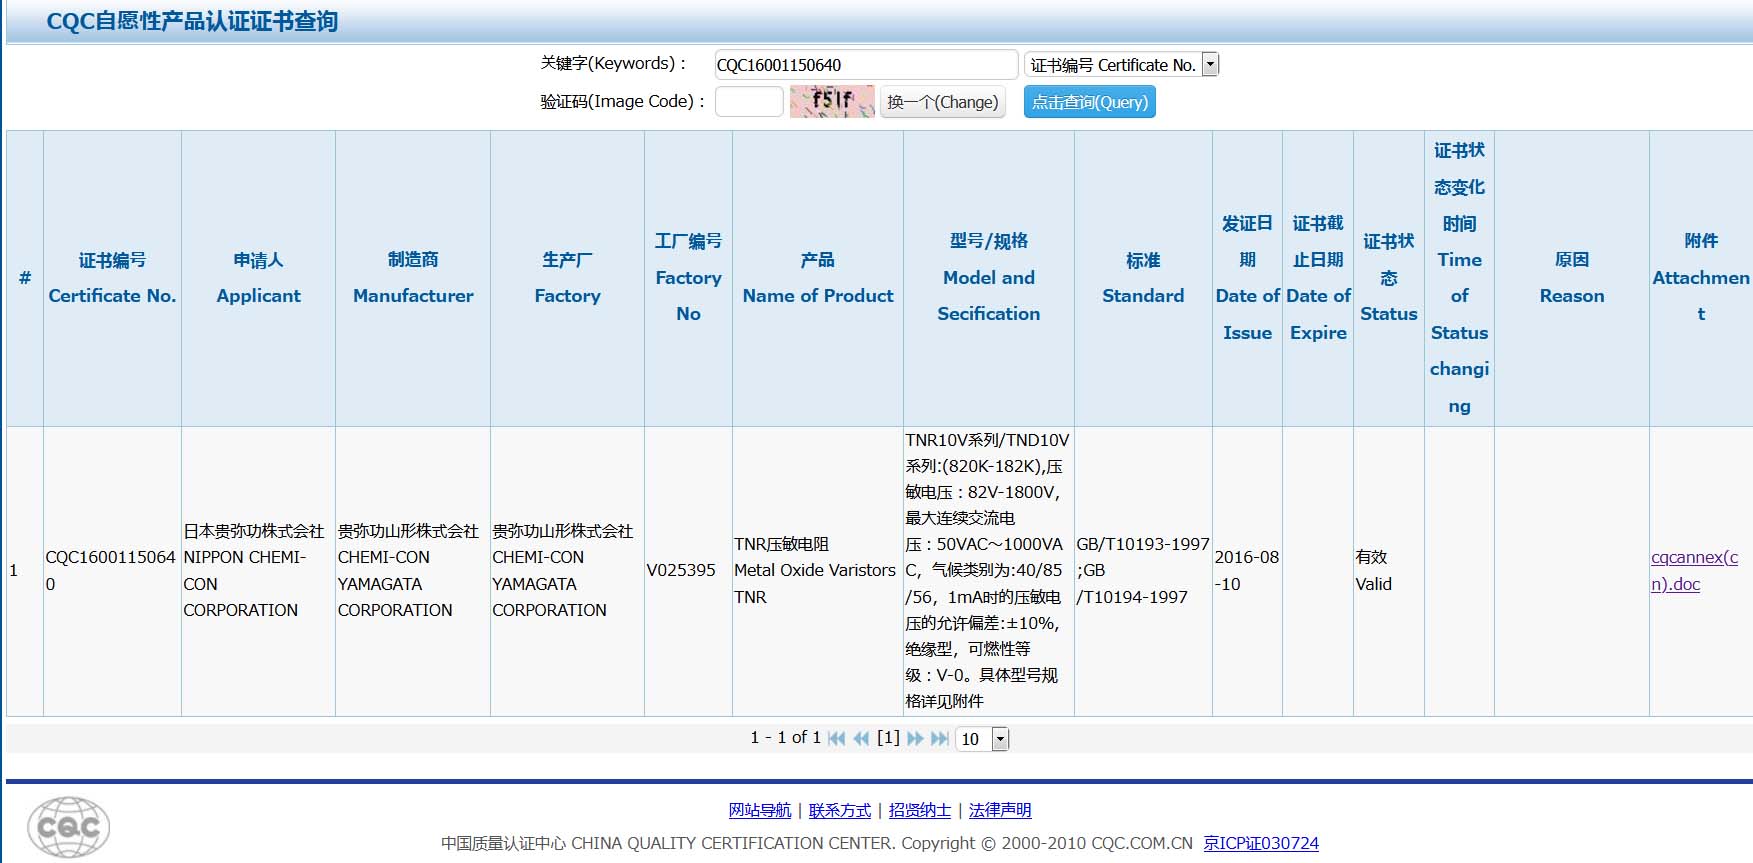This screenshot has height=863, width=1753.
Task: Select the TNR10V model specification cell
Action: click(x=989, y=571)
